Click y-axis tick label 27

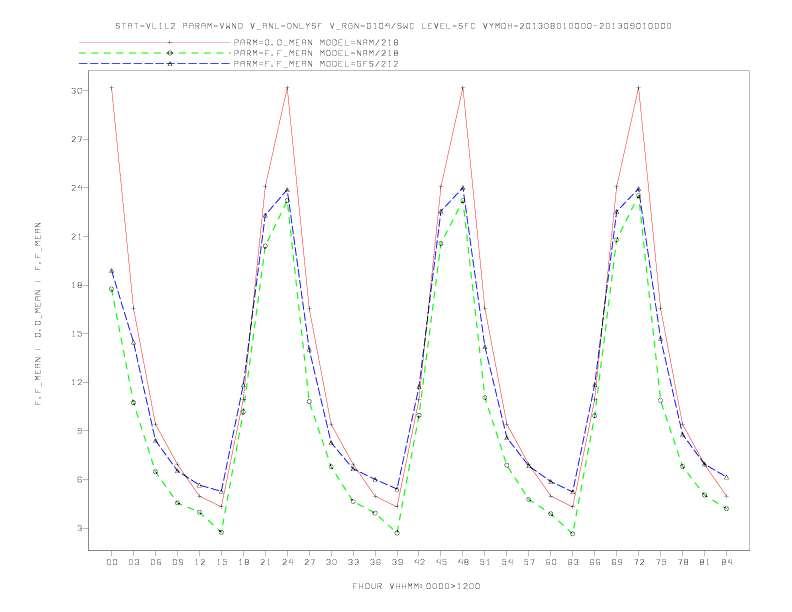77,139
